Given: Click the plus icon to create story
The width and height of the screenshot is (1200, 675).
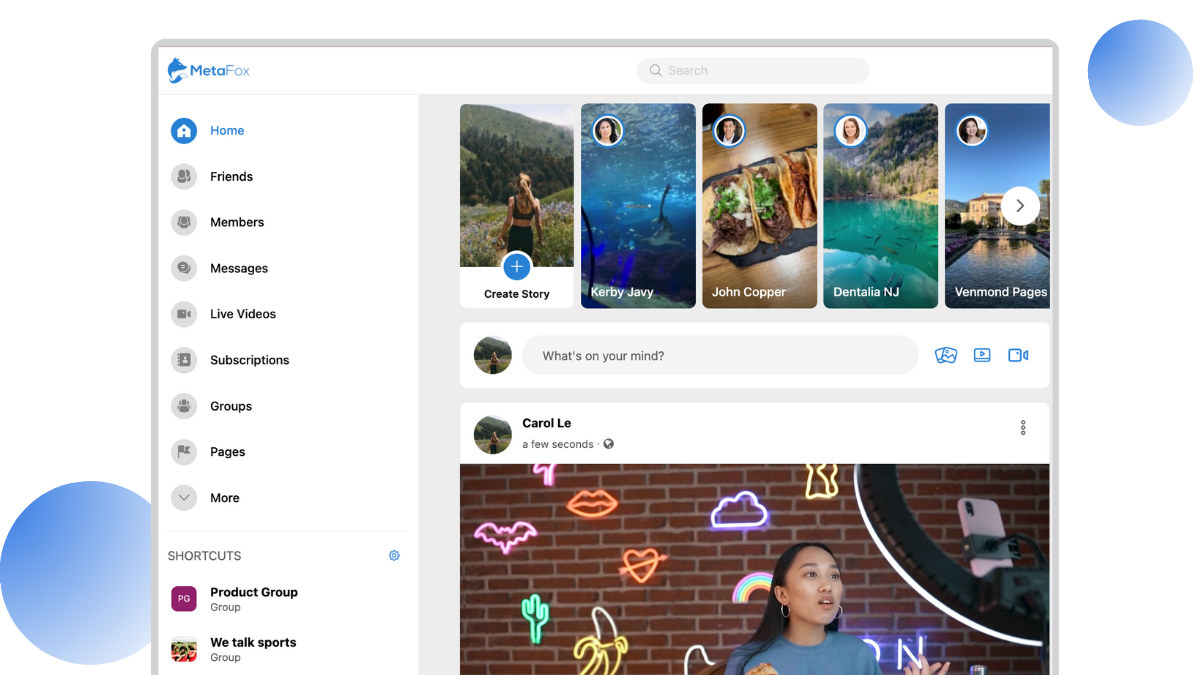Looking at the screenshot, I should [516, 266].
